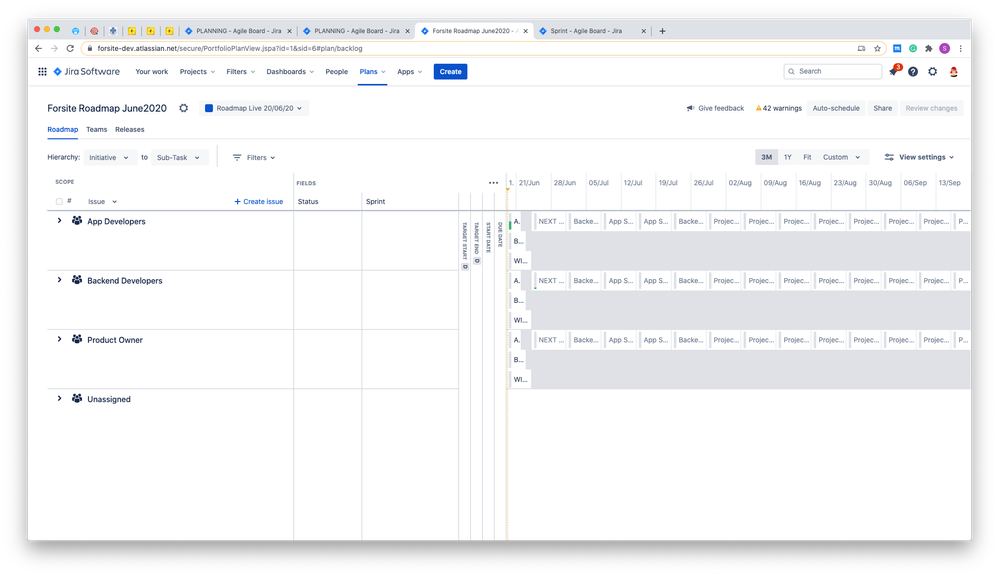Open the help question mark icon
This screenshot has width=999, height=577.
[x=913, y=72]
